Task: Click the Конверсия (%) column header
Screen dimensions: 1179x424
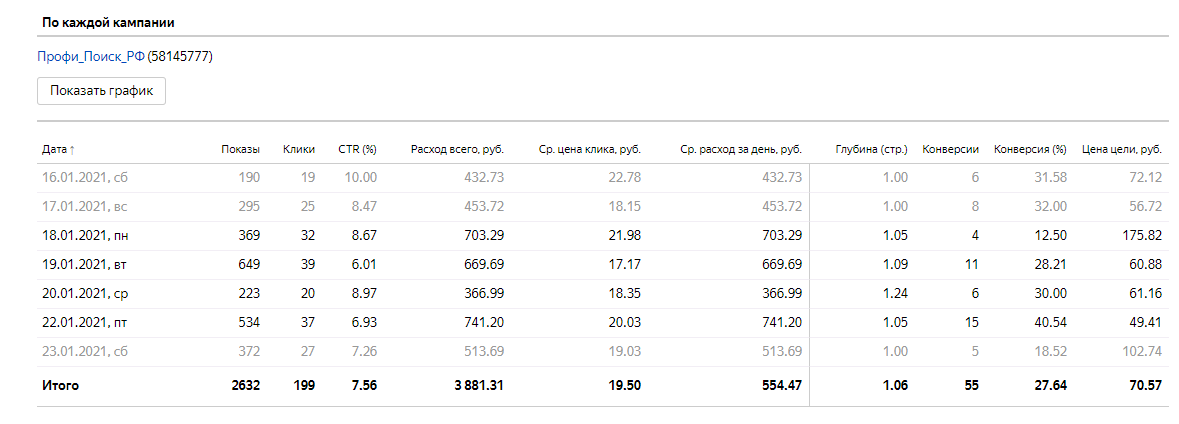Action: (1030, 150)
